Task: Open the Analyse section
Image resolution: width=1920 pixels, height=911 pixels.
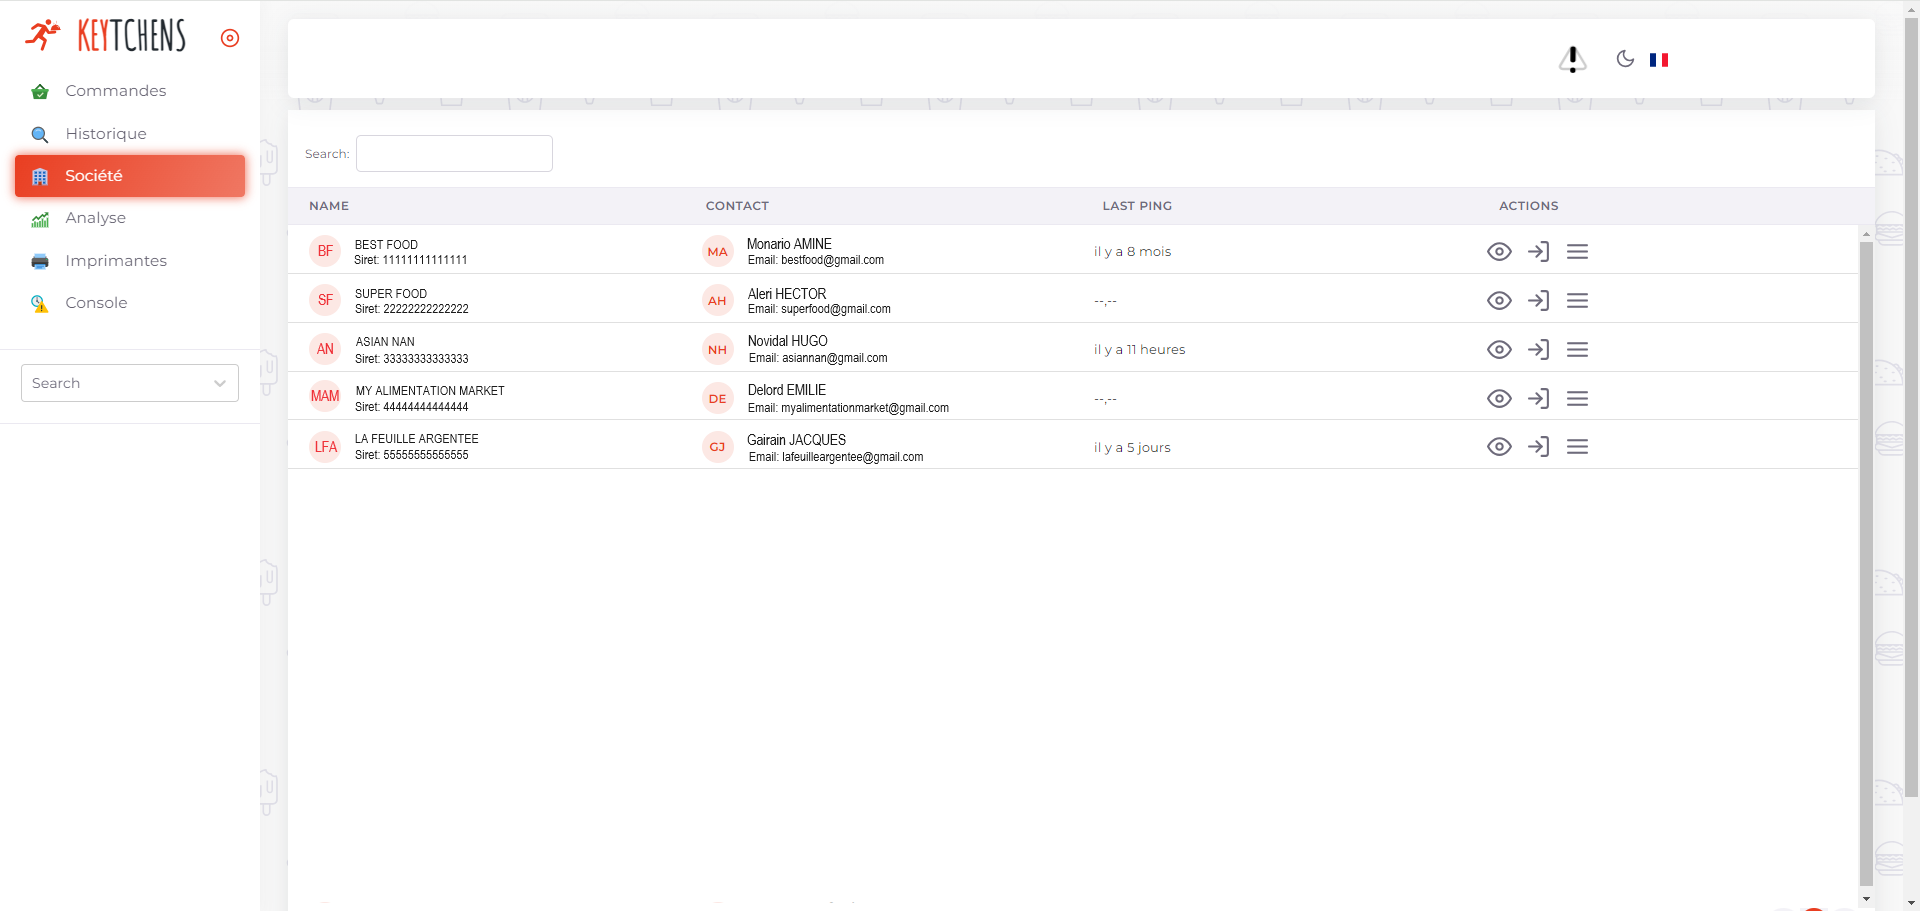Action: click(x=95, y=218)
